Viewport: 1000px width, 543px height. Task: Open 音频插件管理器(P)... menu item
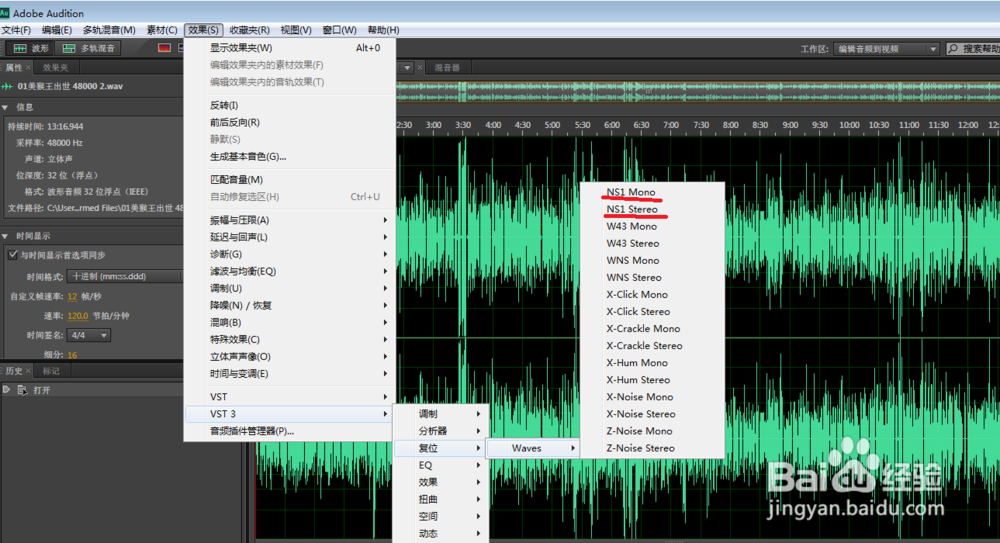point(288,431)
